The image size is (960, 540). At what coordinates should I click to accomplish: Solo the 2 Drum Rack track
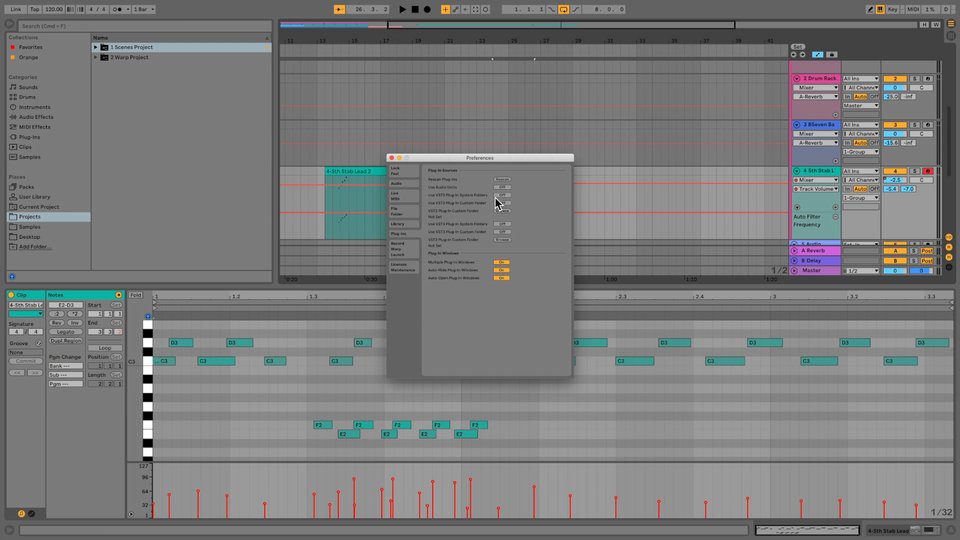click(x=915, y=78)
